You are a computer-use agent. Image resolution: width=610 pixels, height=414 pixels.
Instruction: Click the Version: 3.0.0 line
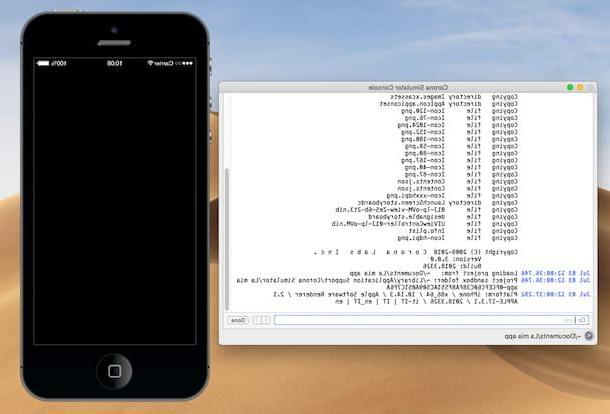pos(456,259)
